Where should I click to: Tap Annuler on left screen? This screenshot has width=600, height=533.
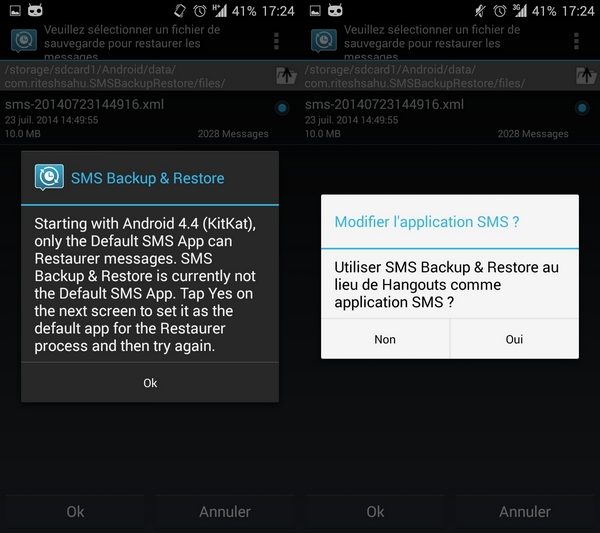225,512
